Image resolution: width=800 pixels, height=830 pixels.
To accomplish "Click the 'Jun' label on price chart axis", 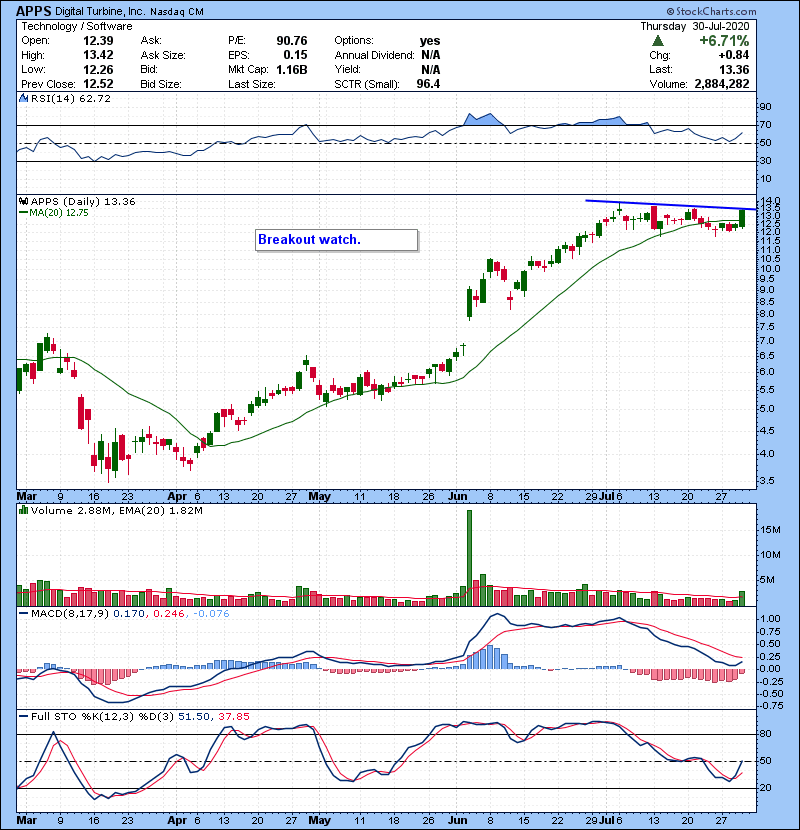I will pos(457,497).
